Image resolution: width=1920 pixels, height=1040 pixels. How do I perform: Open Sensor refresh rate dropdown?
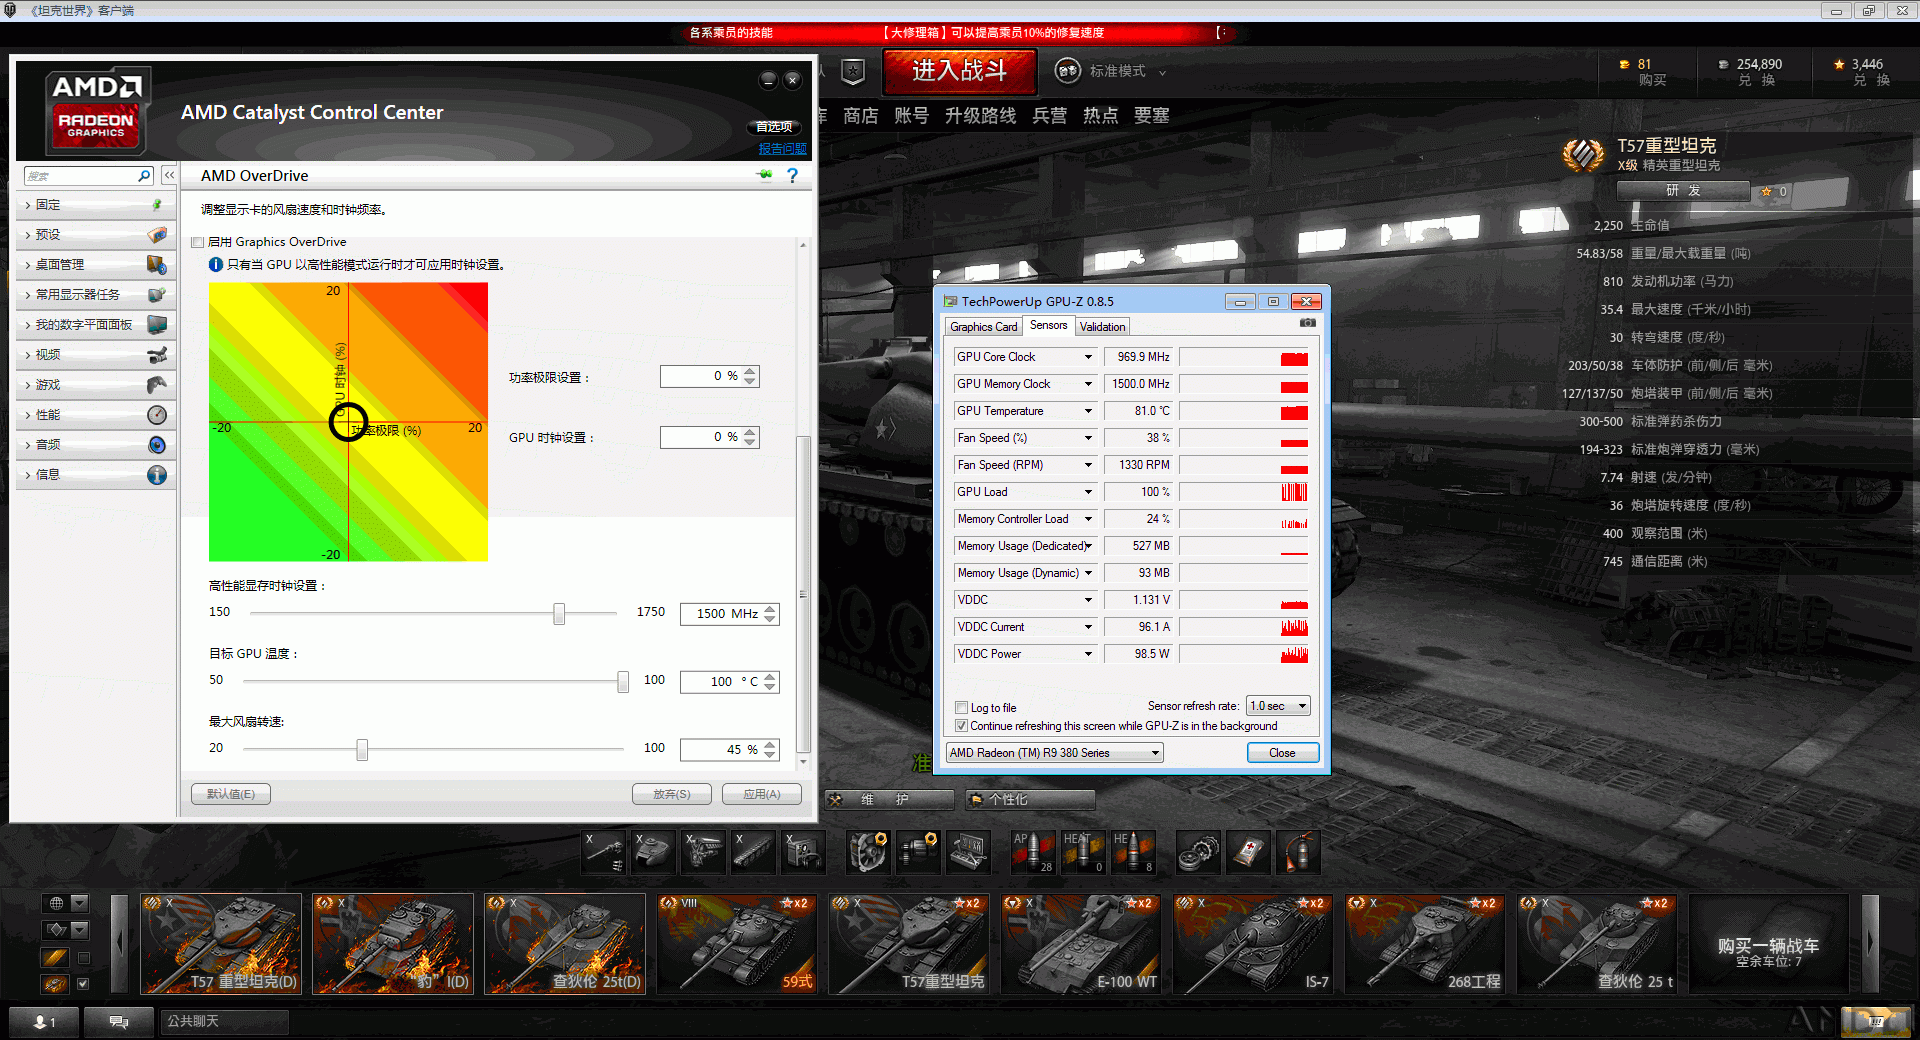pos(1278,706)
